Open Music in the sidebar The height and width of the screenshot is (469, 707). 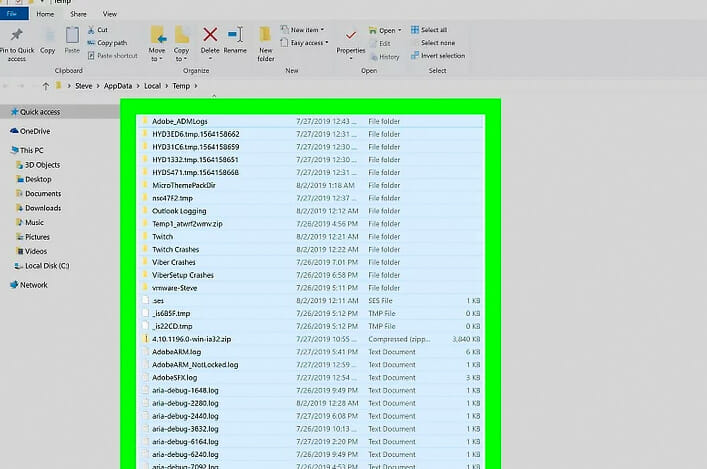(x=30, y=222)
